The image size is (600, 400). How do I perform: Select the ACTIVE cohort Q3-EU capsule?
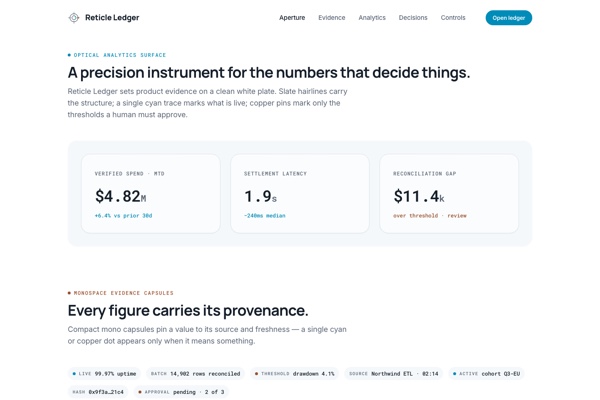(486, 374)
